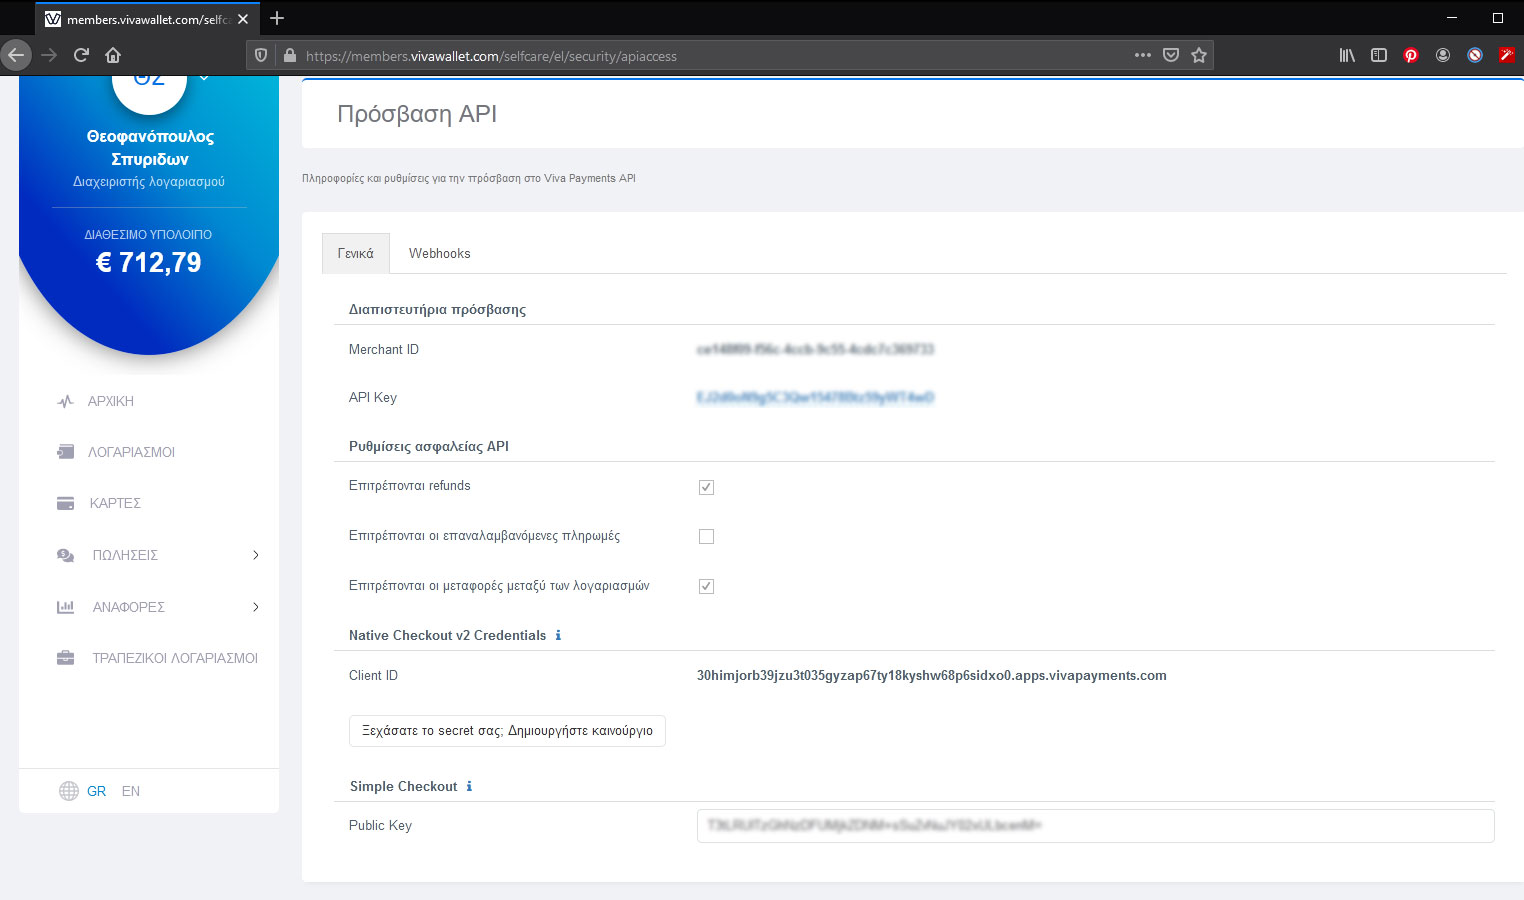Screen dimensions: 1524x900
Task: Click the coins icon beside ΠΩΛΗΣΕΙΣ
Action: [x=65, y=554]
